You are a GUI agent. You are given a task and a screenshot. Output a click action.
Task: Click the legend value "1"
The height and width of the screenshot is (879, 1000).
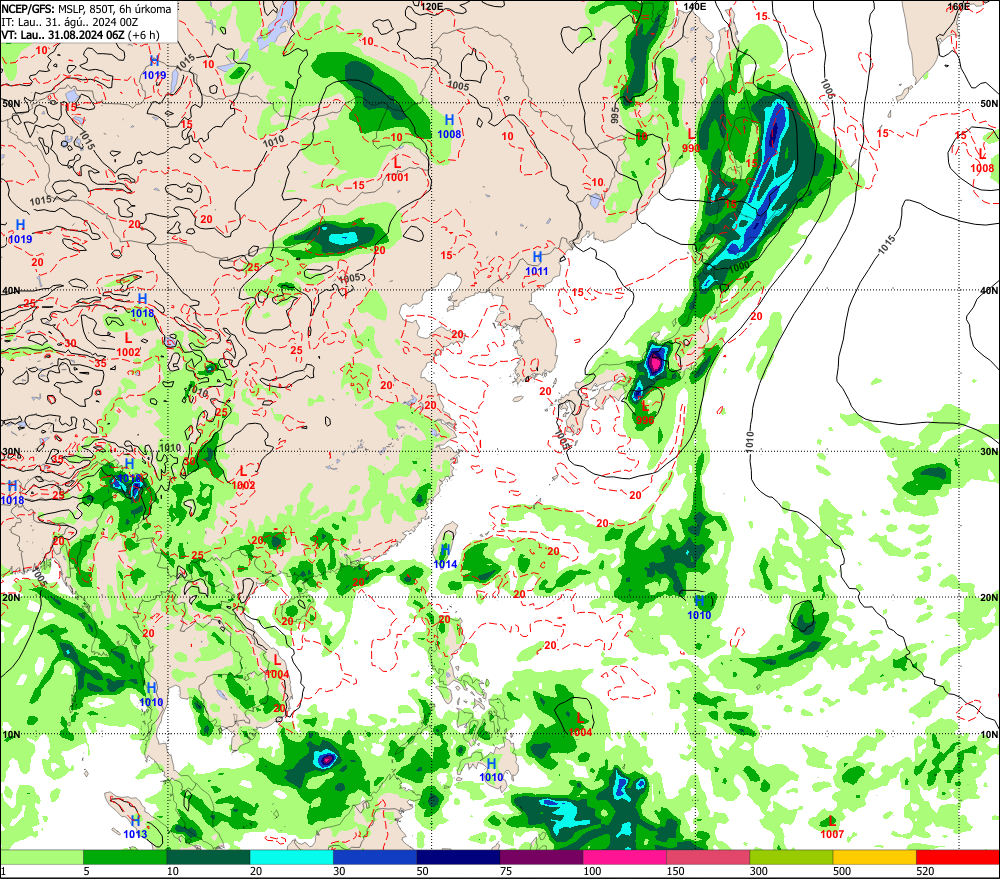(x=3, y=871)
